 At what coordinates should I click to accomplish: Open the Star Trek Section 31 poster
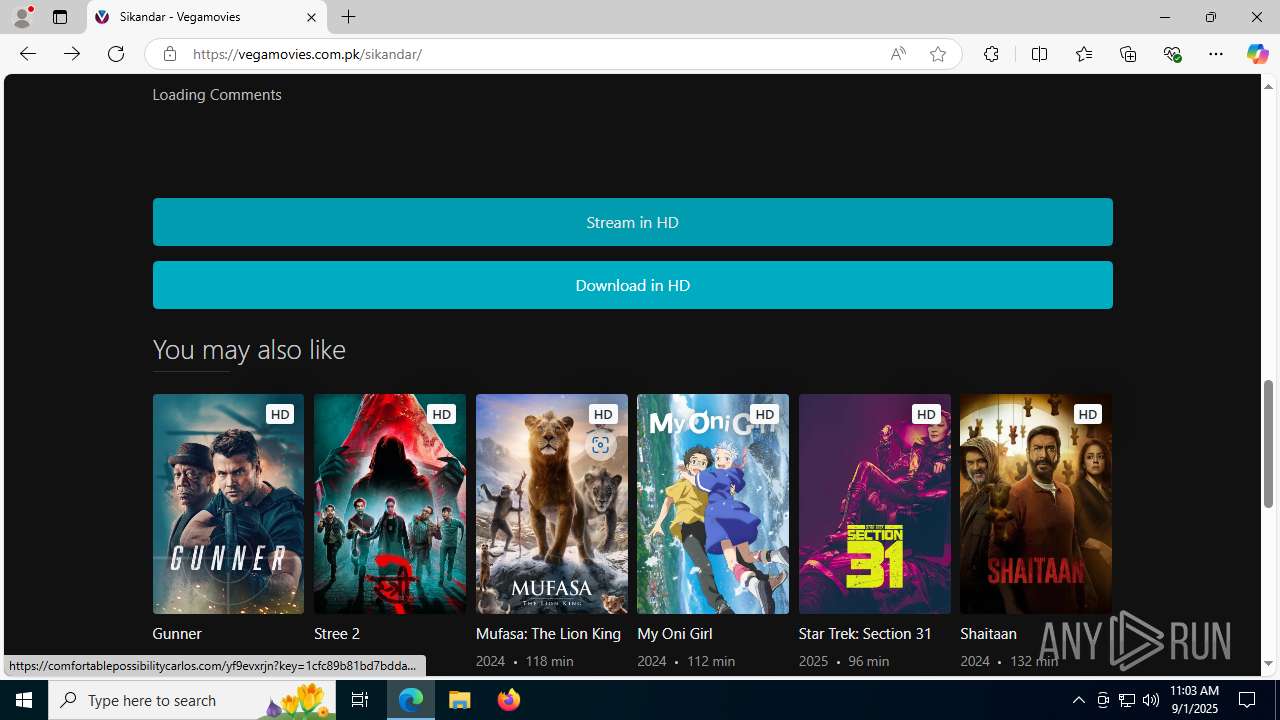[x=874, y=503]
